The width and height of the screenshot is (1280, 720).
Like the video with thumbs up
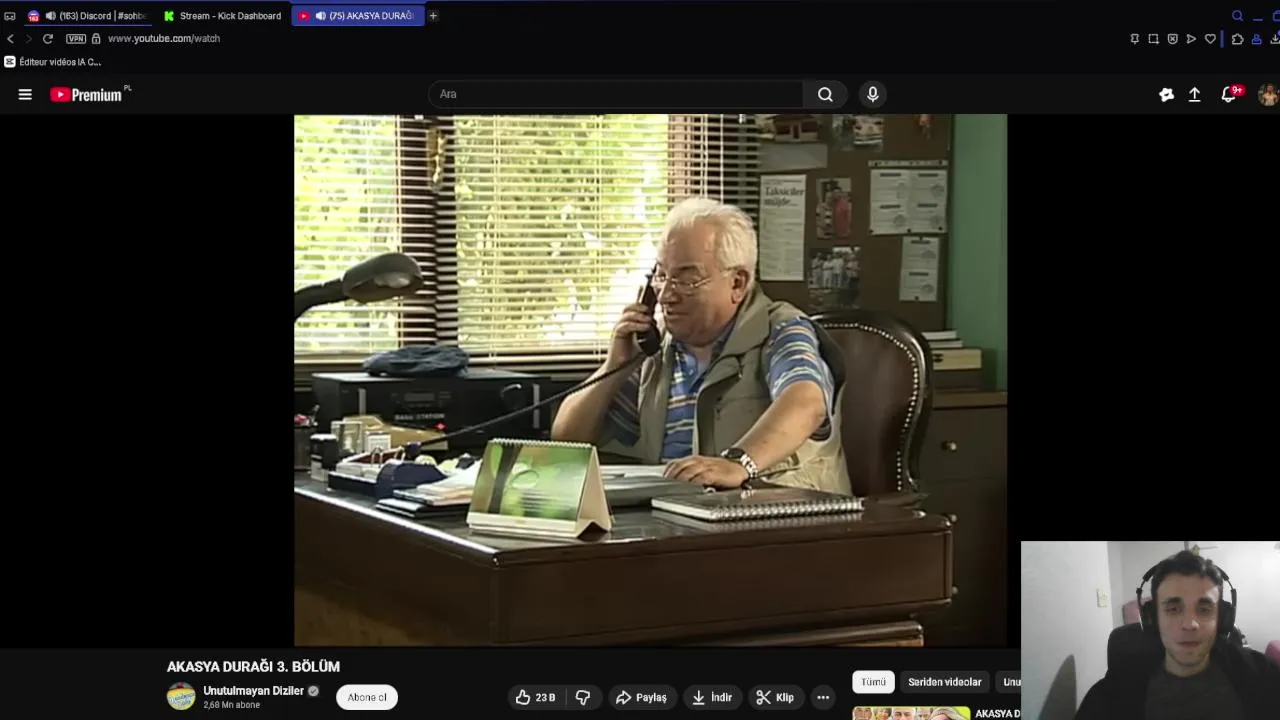(536, 697)
